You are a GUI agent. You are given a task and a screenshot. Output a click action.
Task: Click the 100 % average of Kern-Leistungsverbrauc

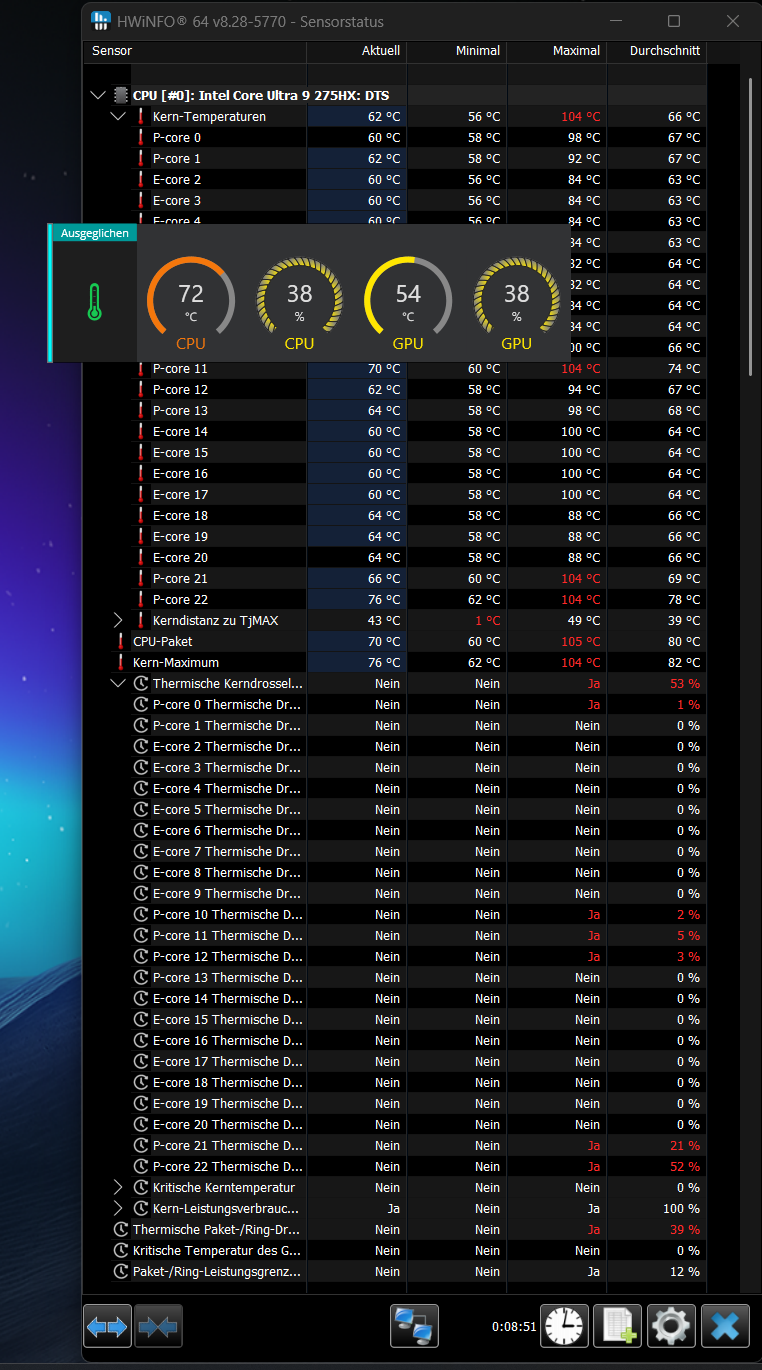pyautogui.click(x=681, y=1209)
